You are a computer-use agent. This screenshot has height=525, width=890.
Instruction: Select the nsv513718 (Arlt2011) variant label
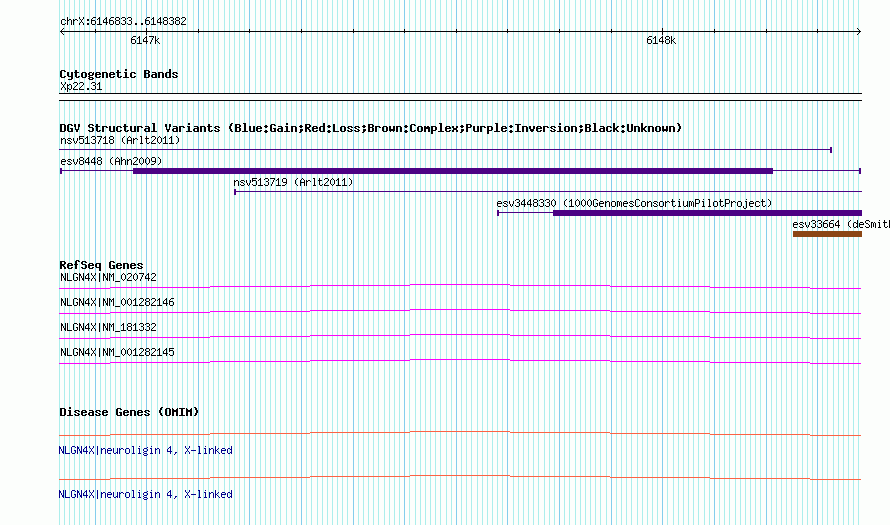coord(120,140)
